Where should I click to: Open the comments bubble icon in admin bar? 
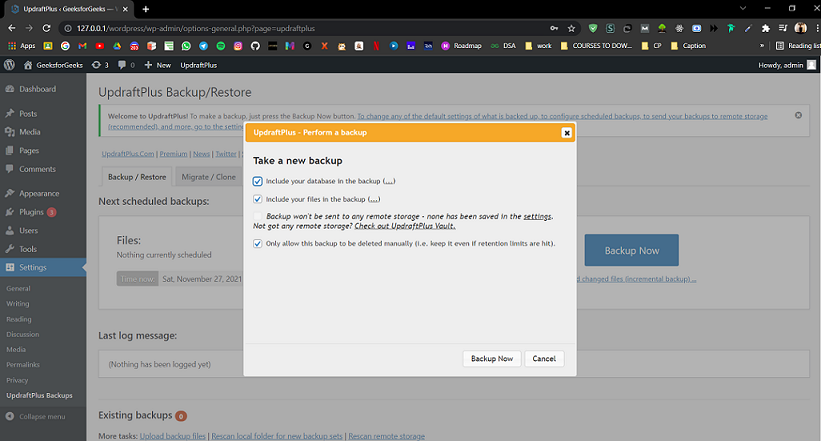(x=126, y=65)
